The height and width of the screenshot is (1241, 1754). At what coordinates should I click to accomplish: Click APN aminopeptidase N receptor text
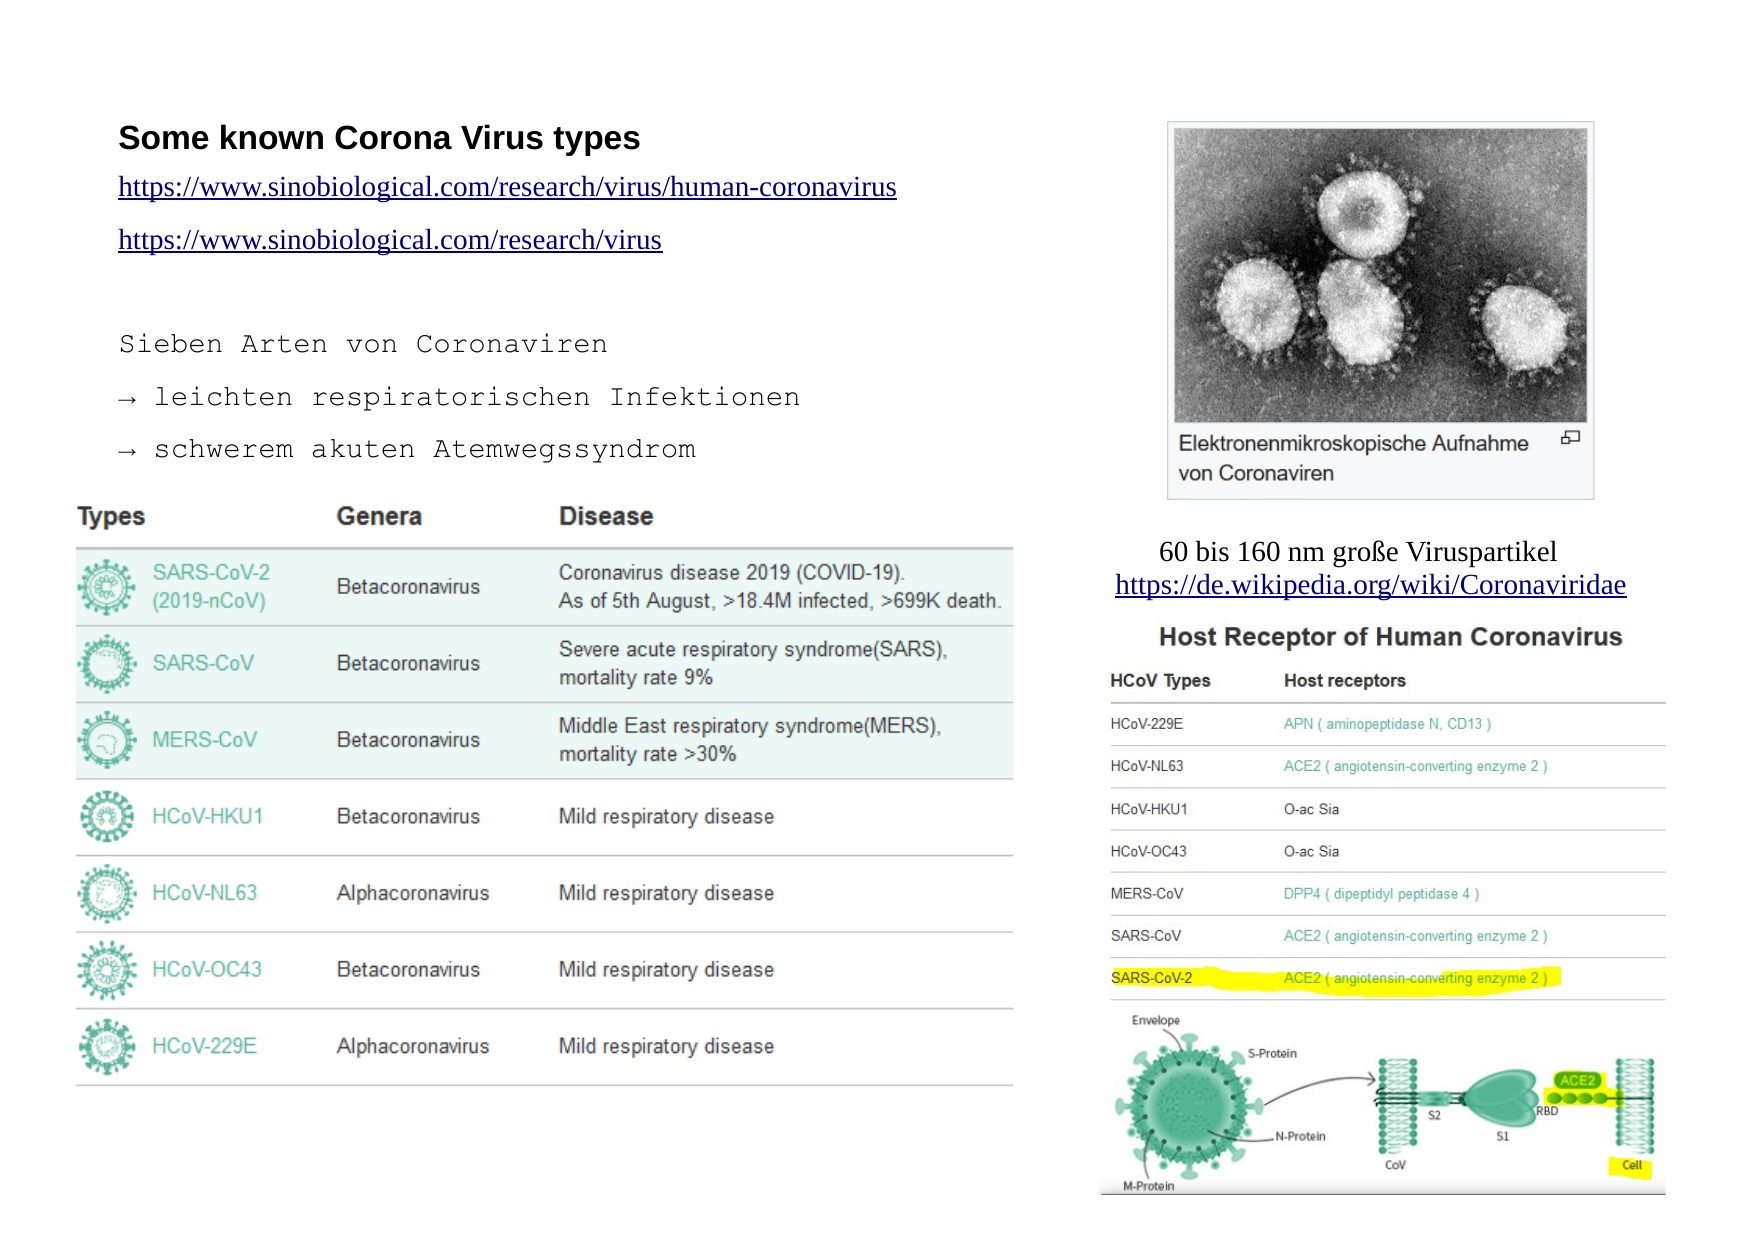tap(1386, 724)
